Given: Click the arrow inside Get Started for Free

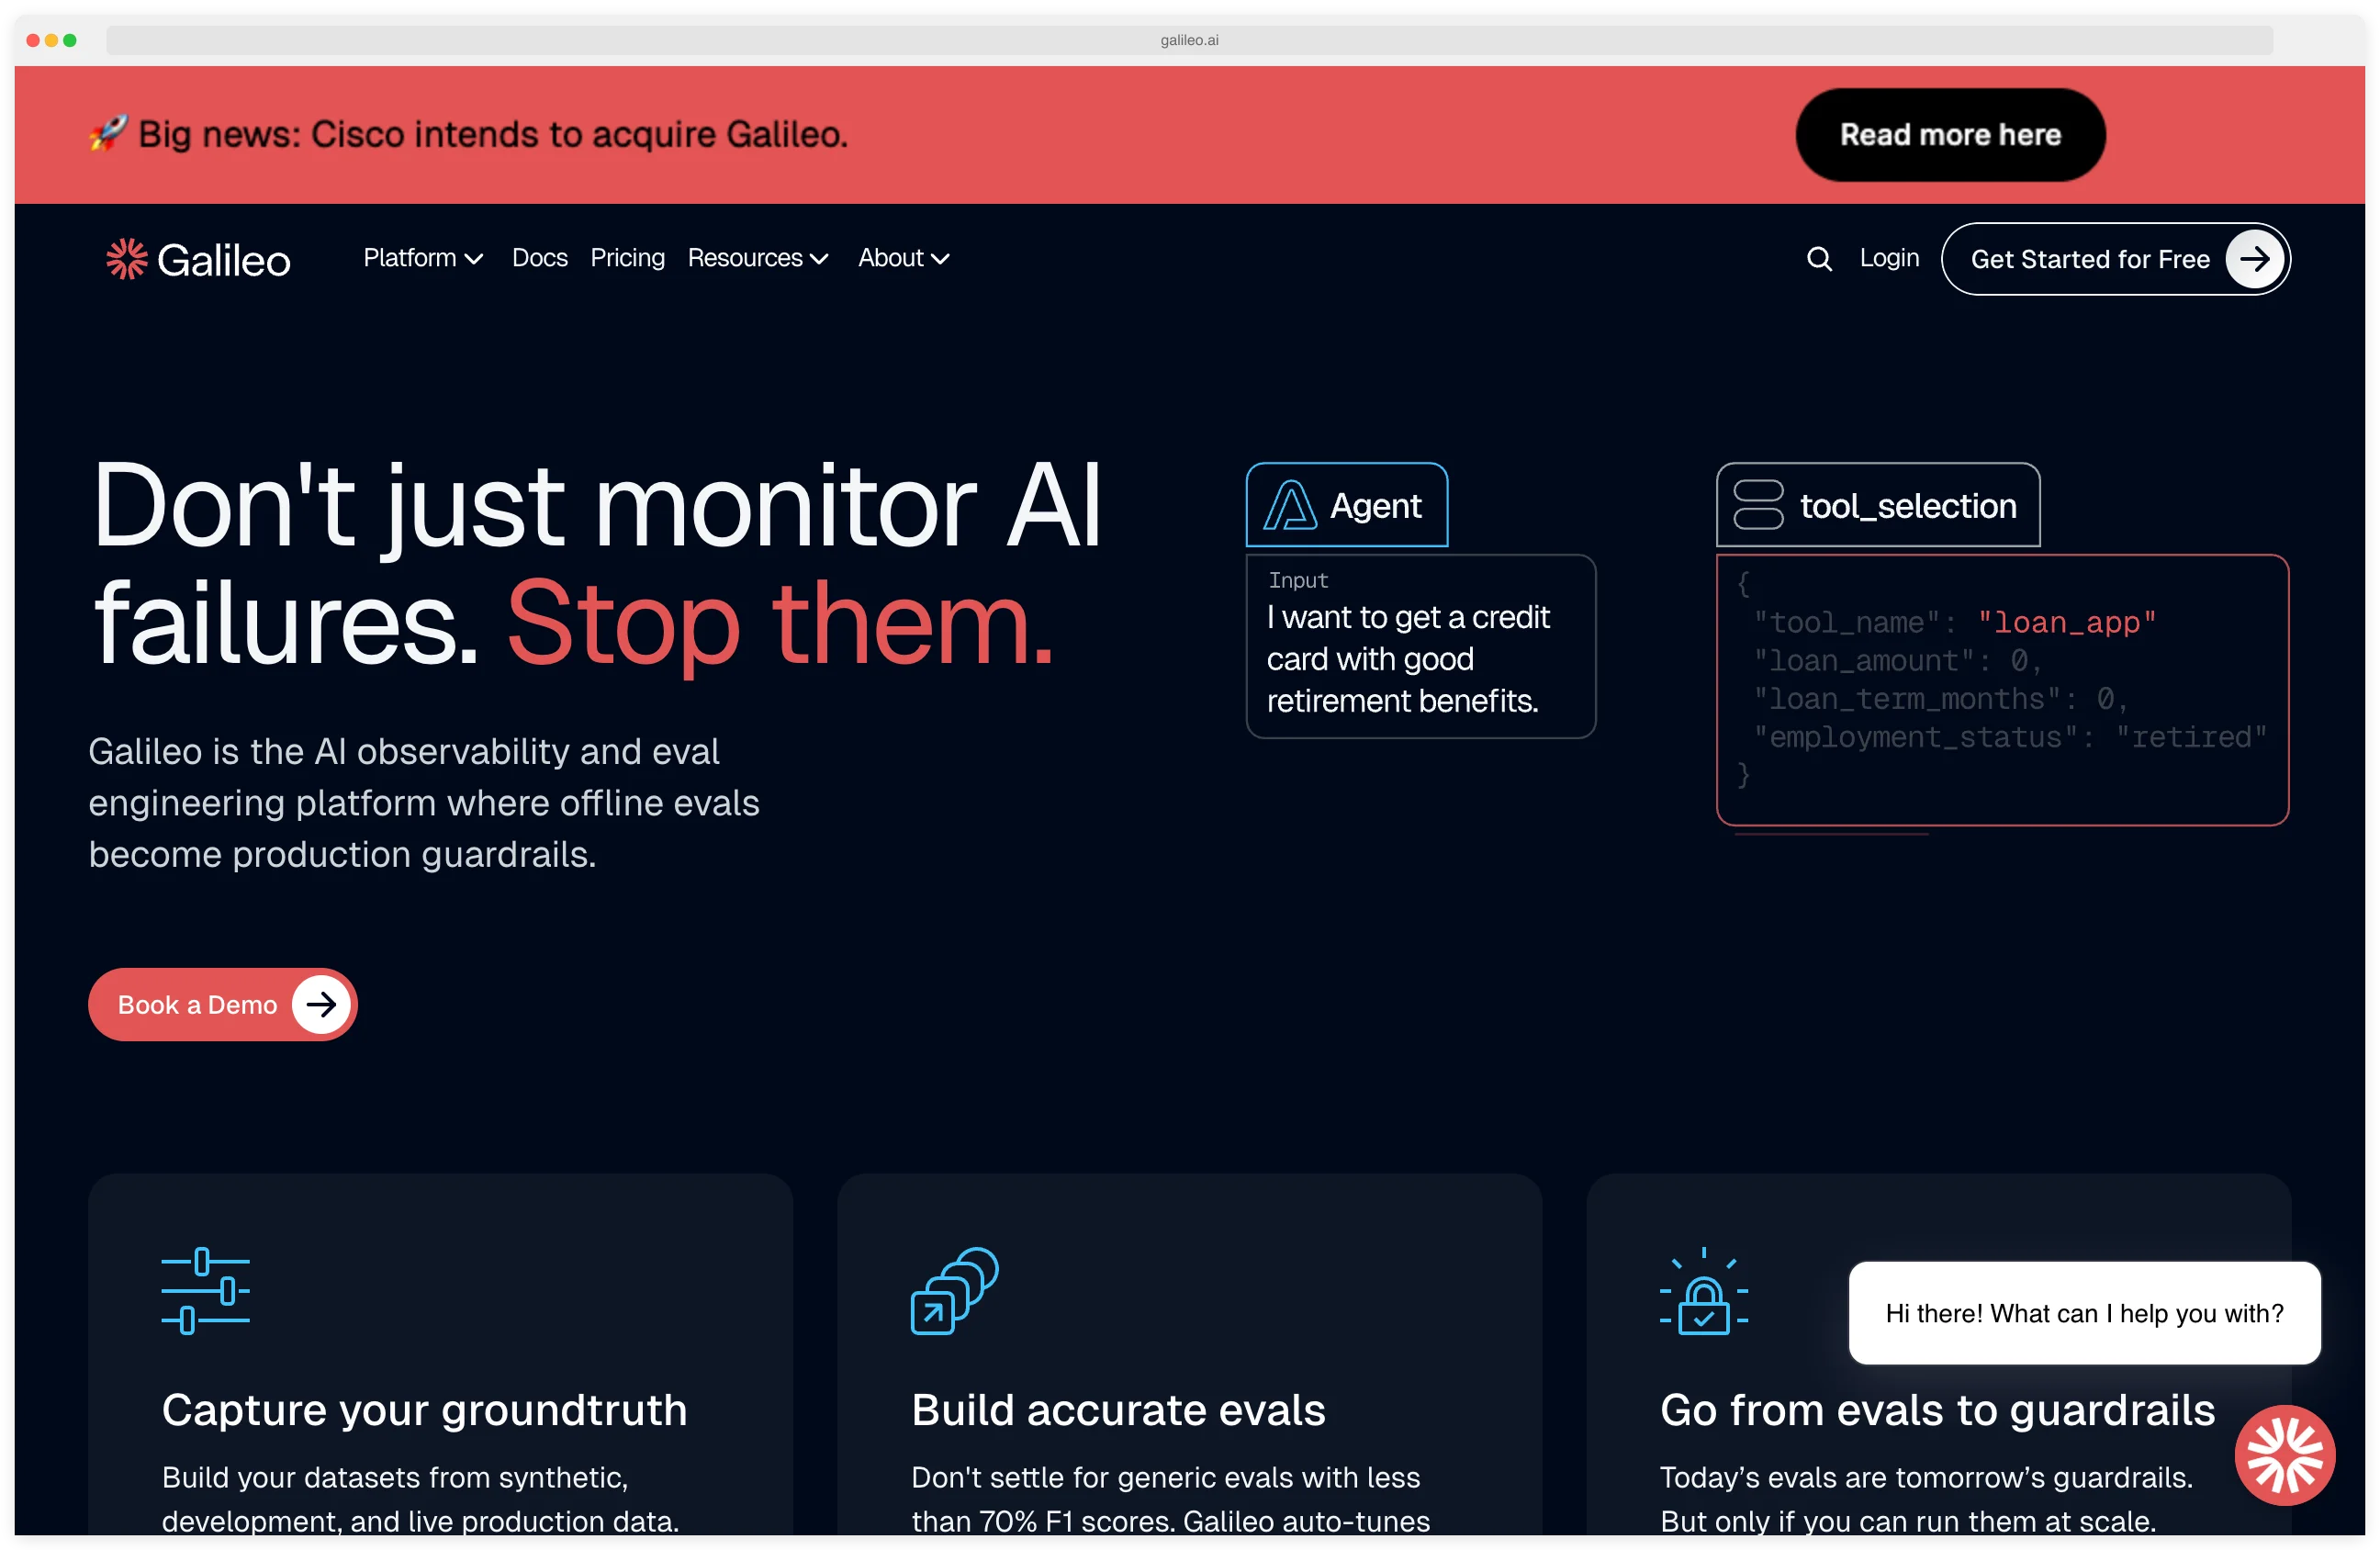Looking at the screenshot, I should coord(2253,259).
